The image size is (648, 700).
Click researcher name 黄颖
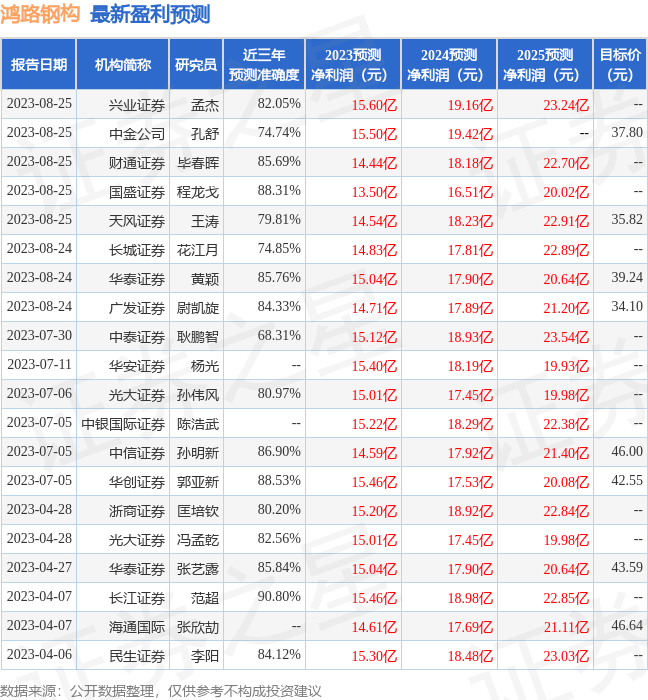(205, 279)
